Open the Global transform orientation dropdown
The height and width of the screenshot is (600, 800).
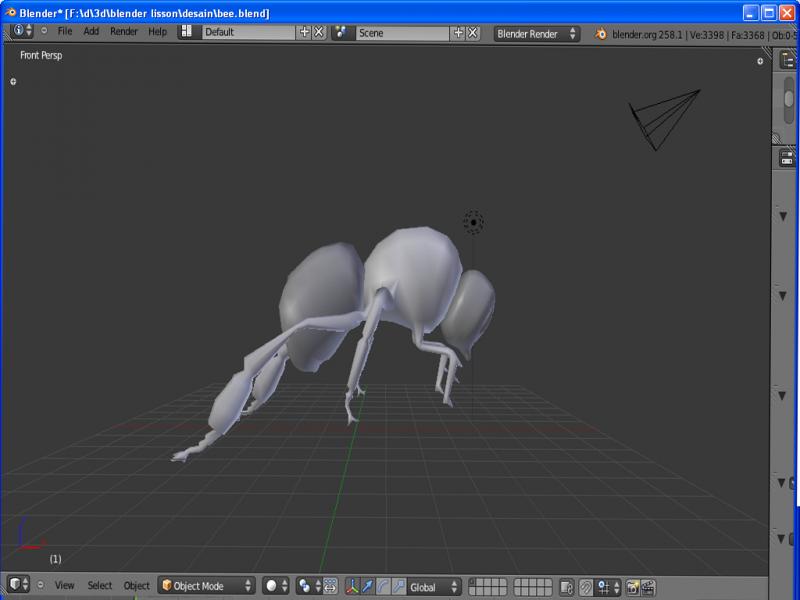point(434,587)
